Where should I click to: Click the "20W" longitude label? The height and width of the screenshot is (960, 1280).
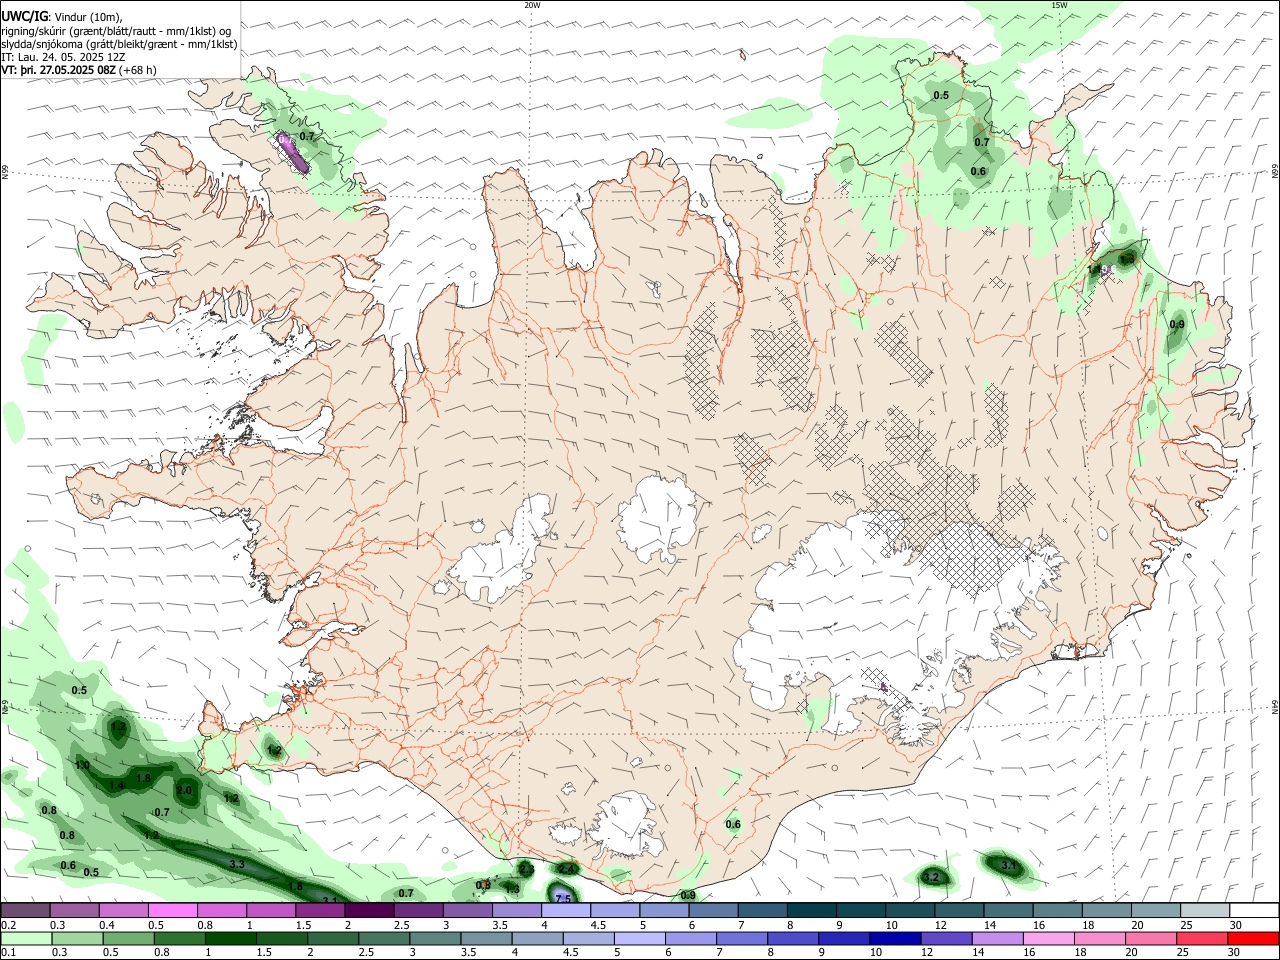pos(532,5)
